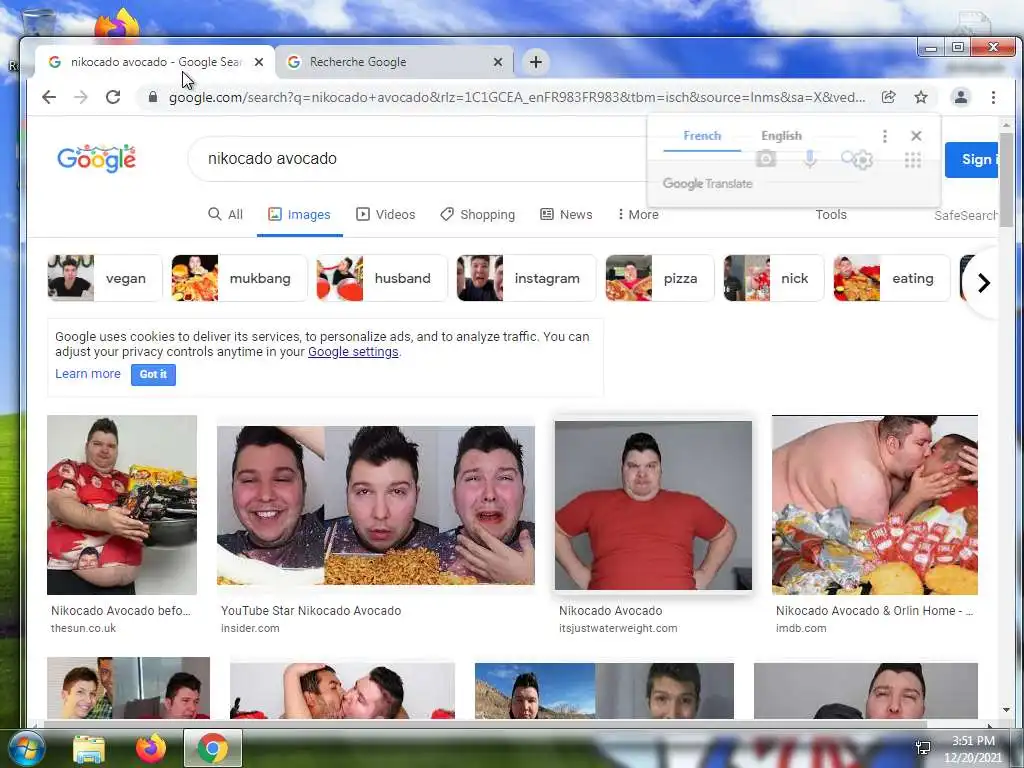Open thesun.co.uk Nikocado Avocado image result
This screenshot has width=1024, height=768.
point(122,505)
